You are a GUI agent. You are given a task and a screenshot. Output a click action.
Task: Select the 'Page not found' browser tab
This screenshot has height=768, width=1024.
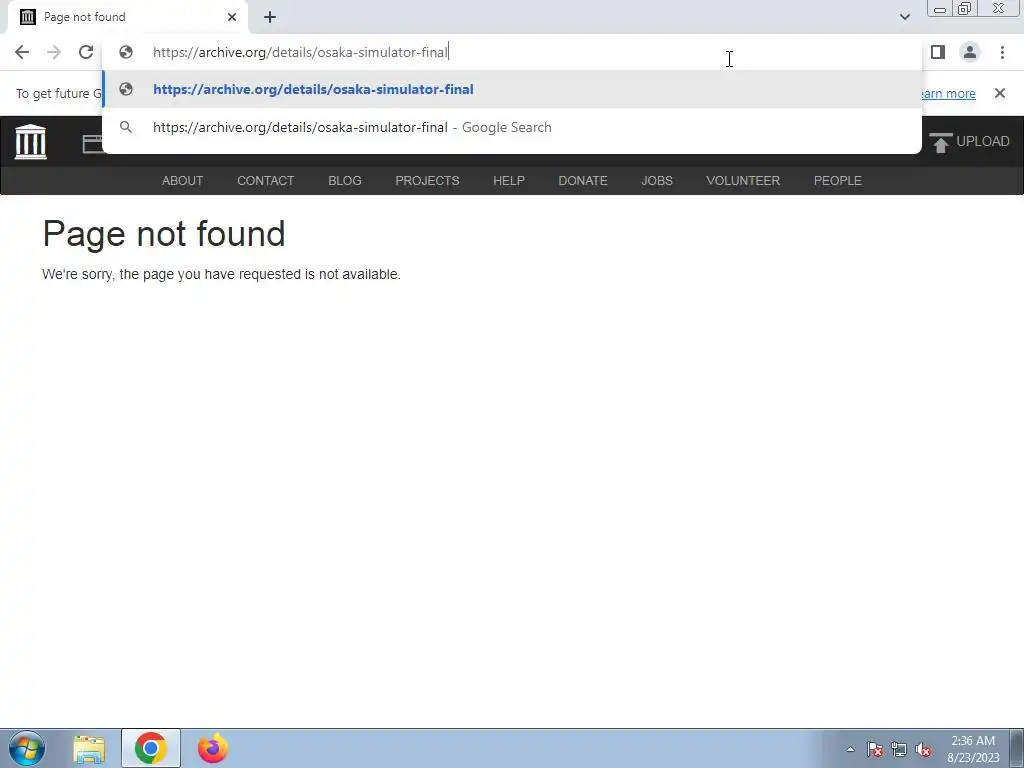click(127, 17)
